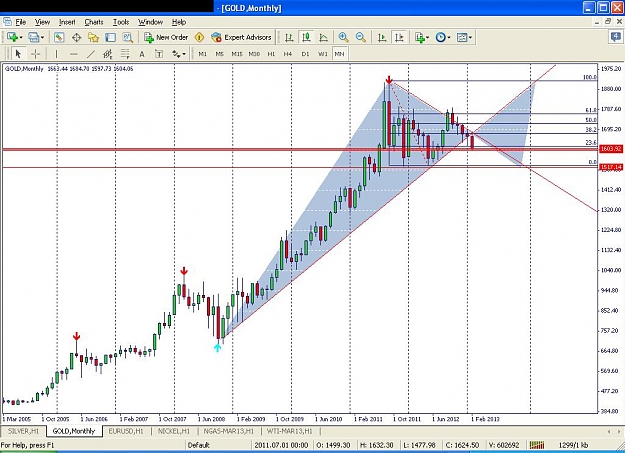Viewport: 625px width, 453px height.
Task: Open the Templates dropdown
Action: coord(464,37)
